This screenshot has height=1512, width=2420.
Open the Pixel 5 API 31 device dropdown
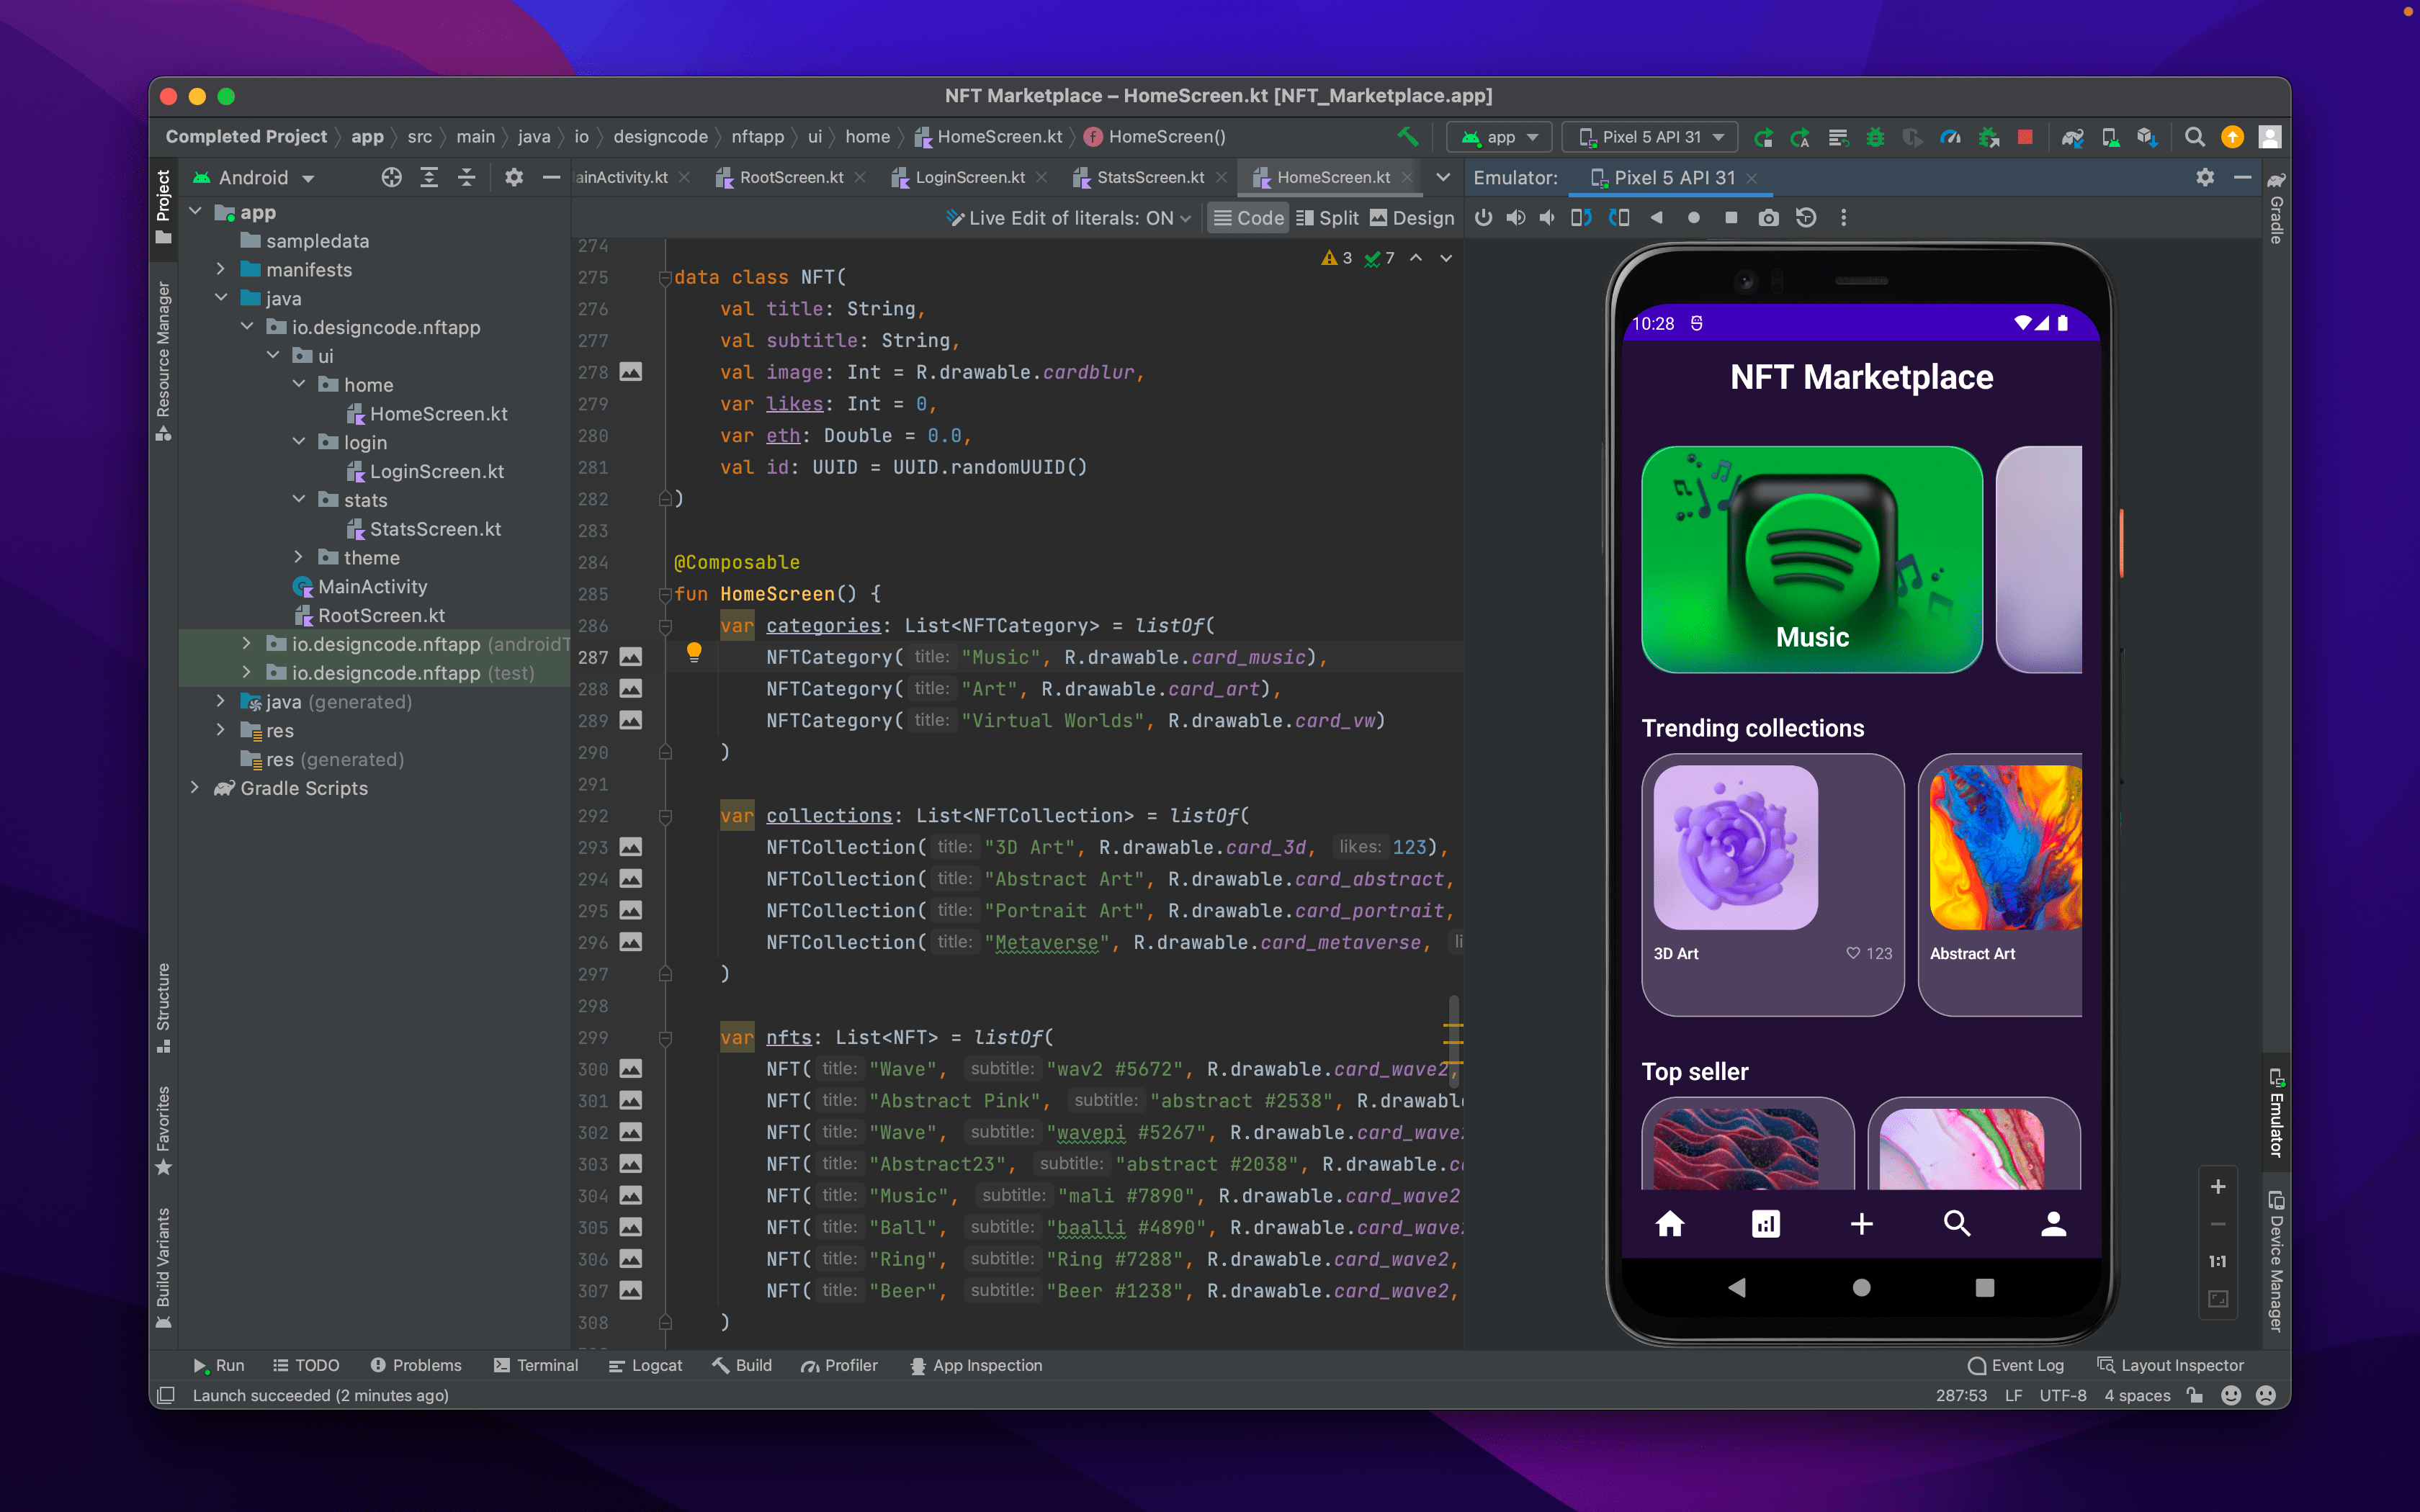[x=1649, y=137]
